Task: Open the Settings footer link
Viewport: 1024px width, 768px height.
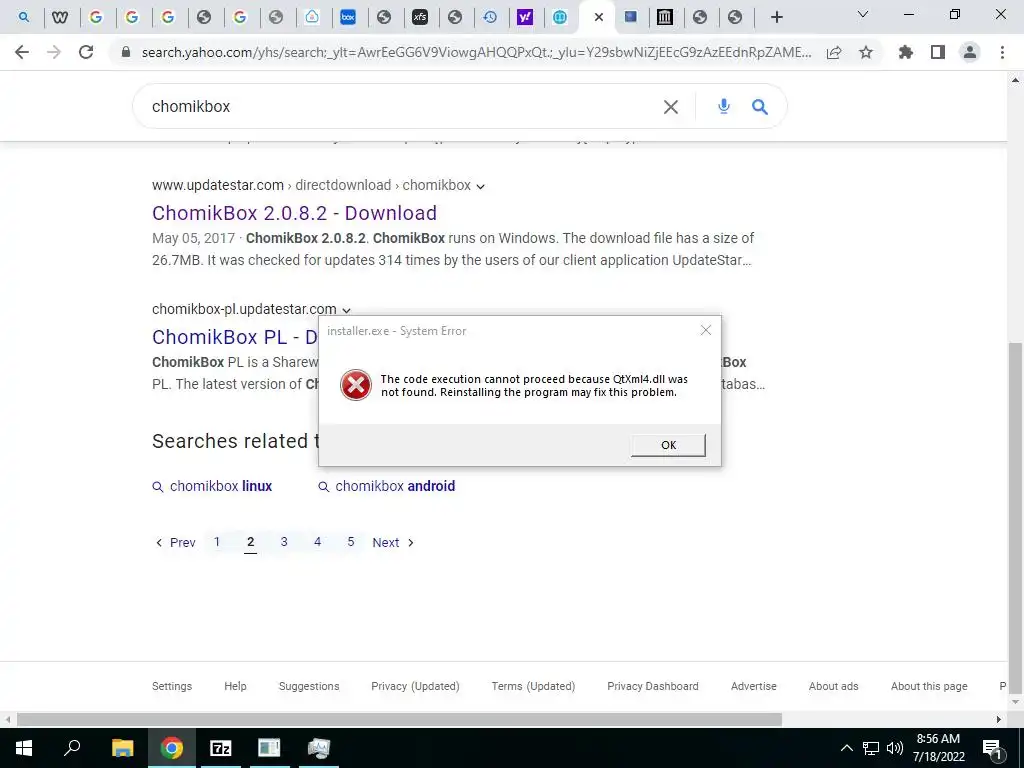Action: point(172,686)
